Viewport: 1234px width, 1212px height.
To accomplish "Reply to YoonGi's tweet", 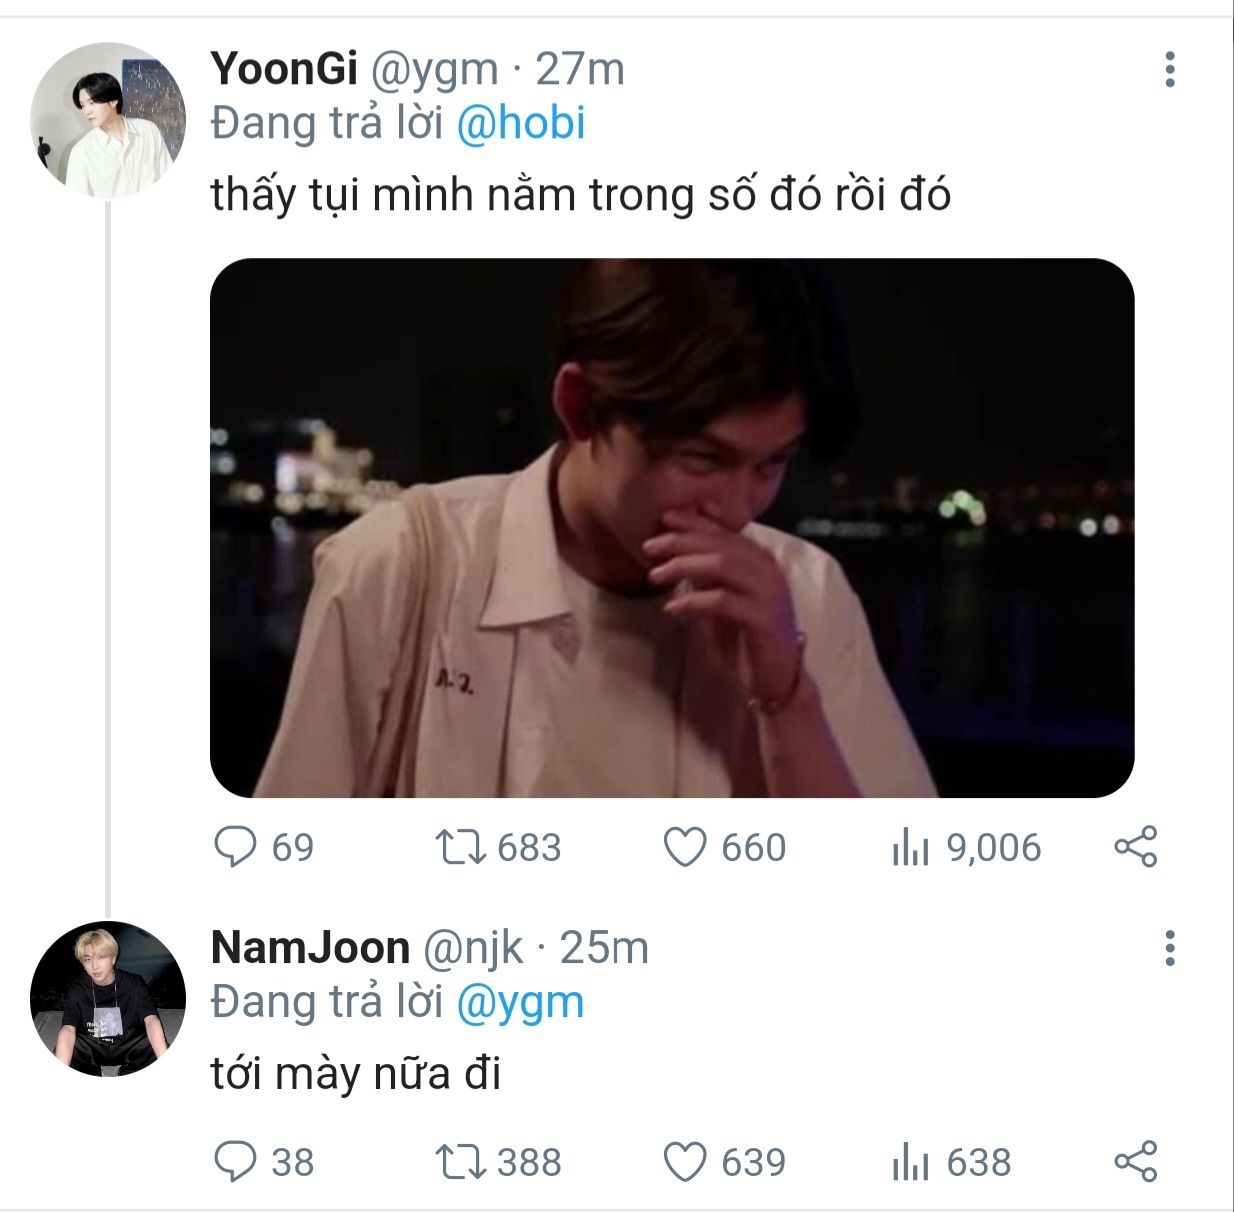I will (x=236, y=848).
